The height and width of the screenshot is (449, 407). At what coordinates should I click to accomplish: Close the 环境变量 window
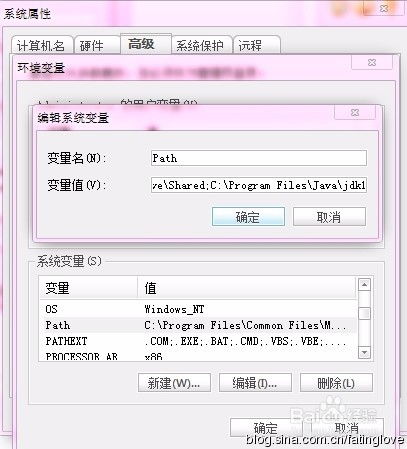pyautogui.click(x=372, y=62)
